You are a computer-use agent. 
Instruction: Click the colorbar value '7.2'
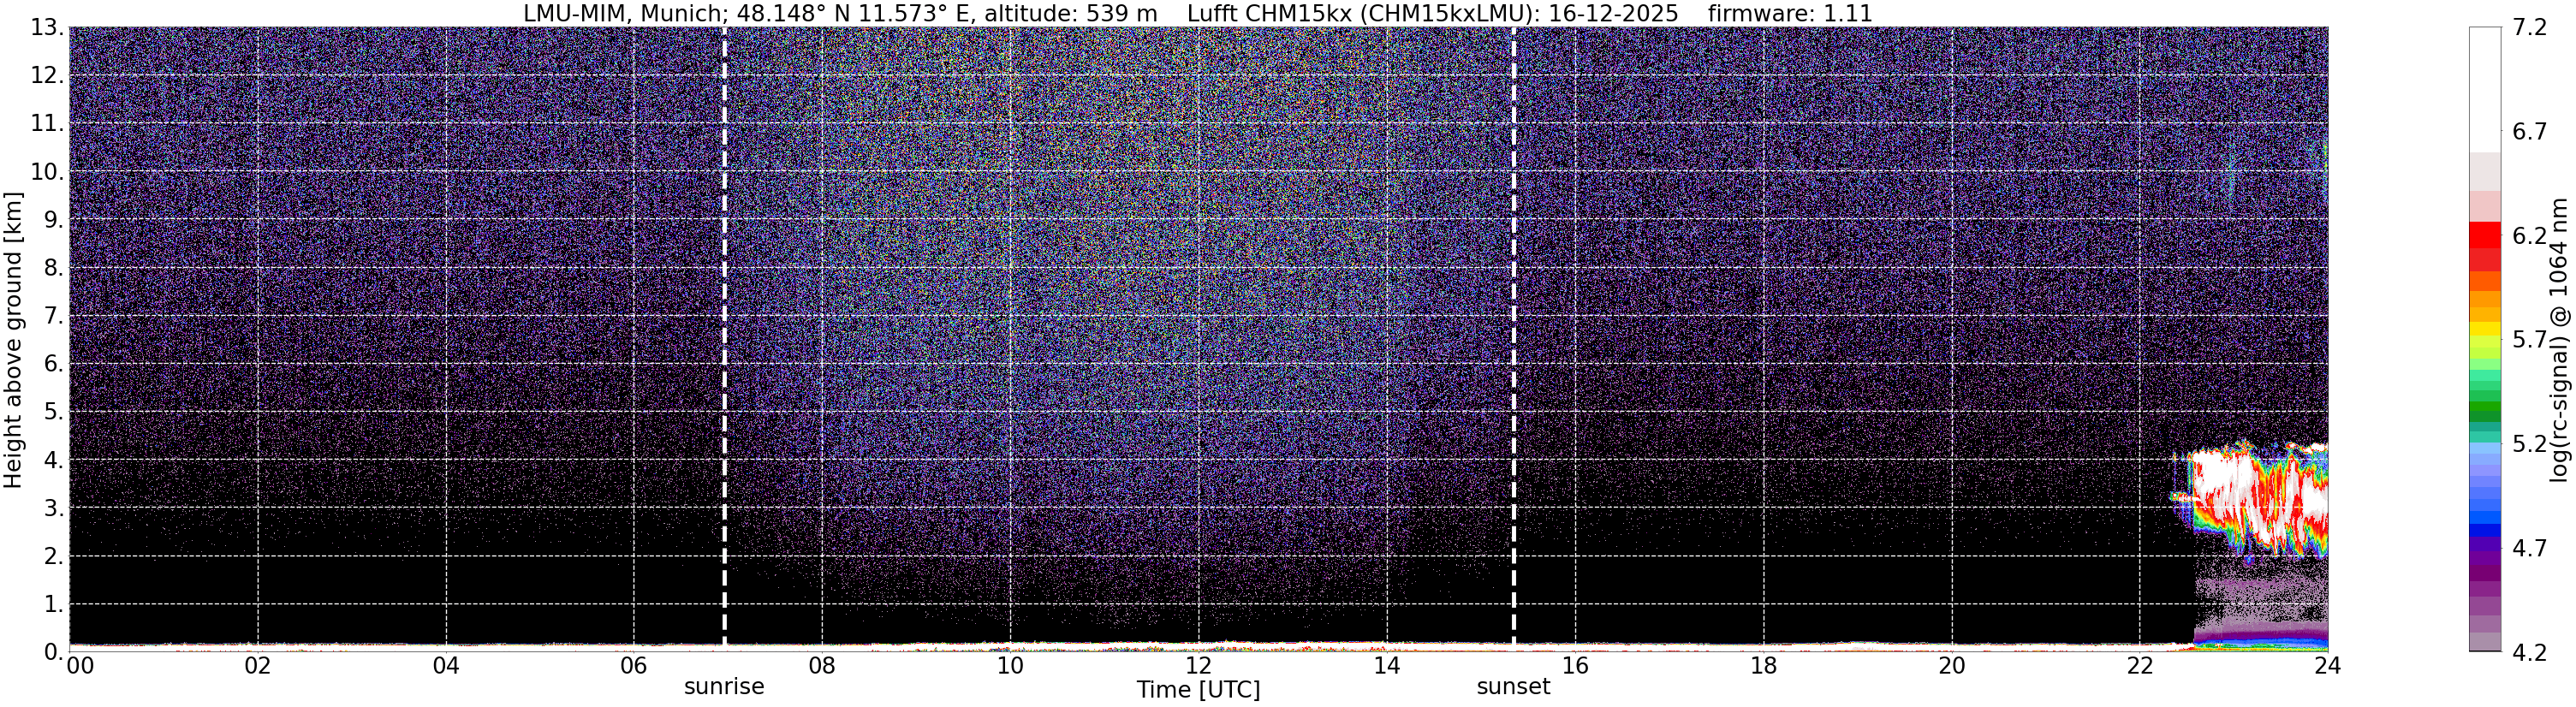click(2529, 27)
